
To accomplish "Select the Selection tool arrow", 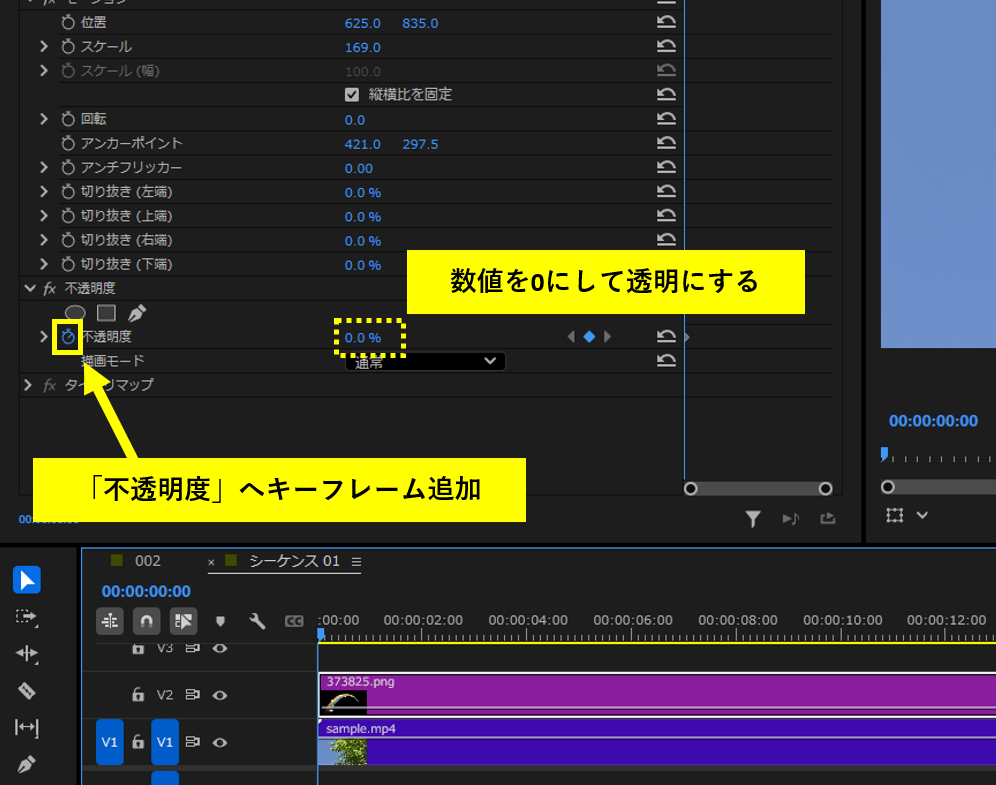I will click(27, 580).
